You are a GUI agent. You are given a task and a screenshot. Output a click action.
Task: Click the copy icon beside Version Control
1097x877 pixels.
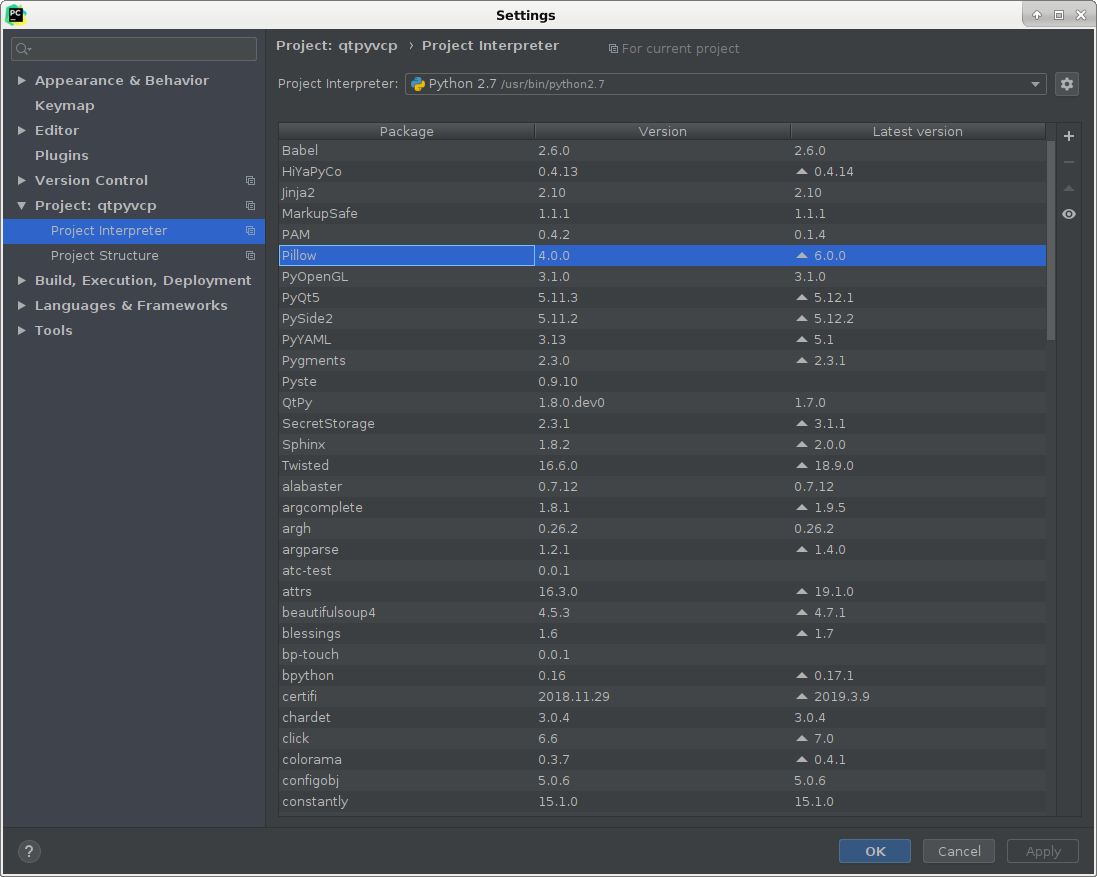(x=250, y=180)
